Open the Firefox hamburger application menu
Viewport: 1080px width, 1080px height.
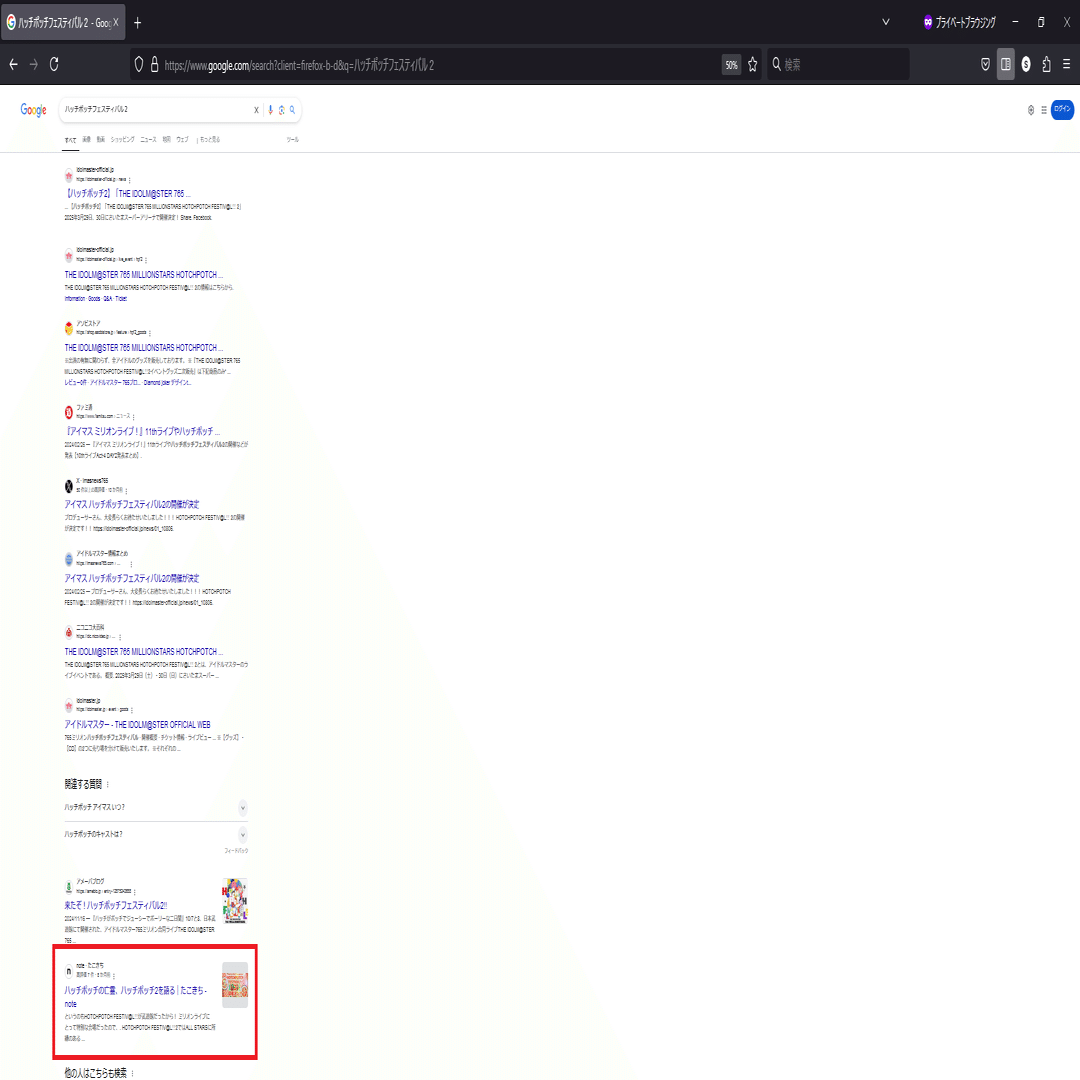[x=1066, y=65]
